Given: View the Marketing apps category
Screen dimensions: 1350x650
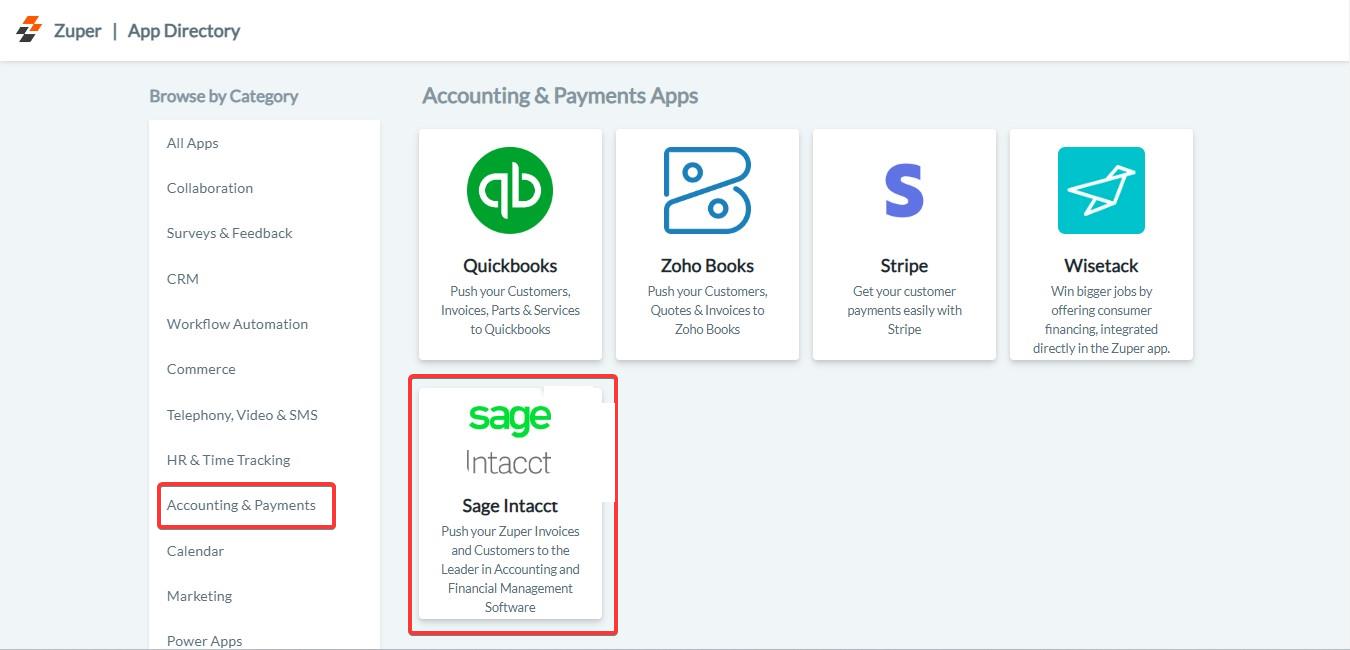Looking at the screenshot, I should [x=199, y=595].
